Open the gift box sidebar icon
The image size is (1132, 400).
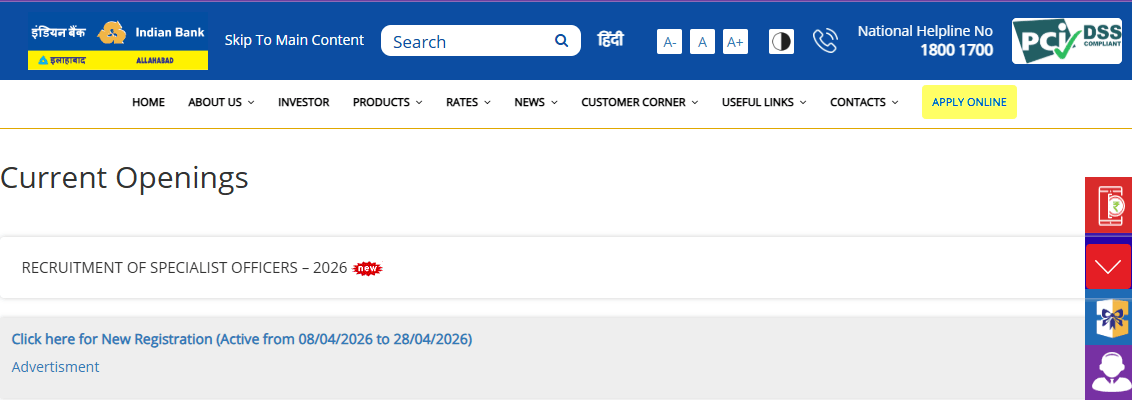coord(1108,321)
